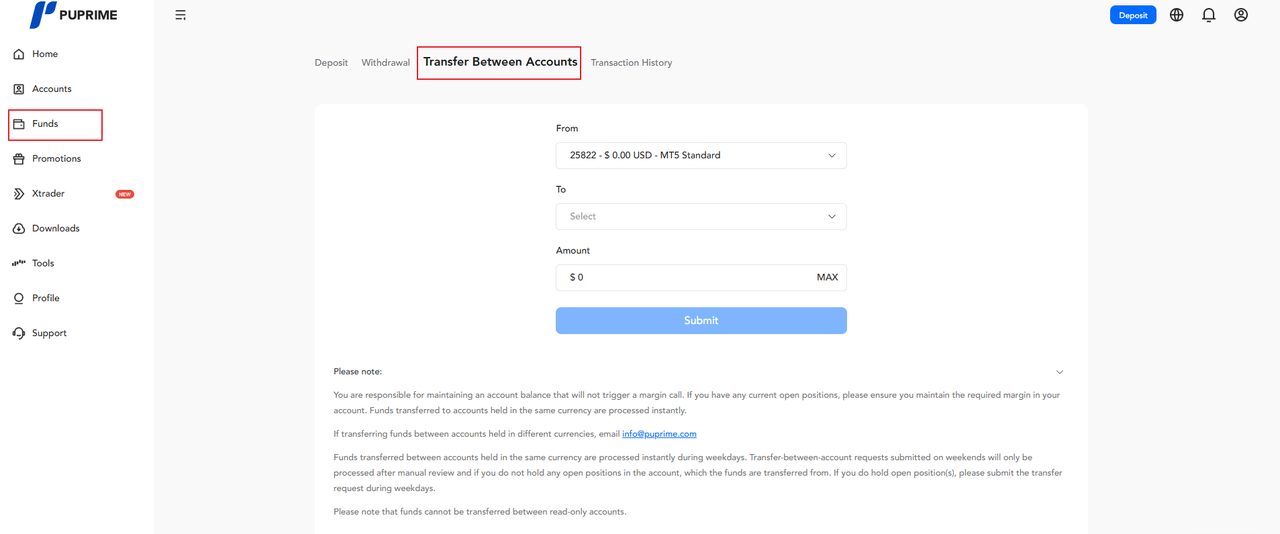Open the Transaction History tab
Image resolution: width=1280 pixels, height=534 pixels.
[x=631, y=63]
